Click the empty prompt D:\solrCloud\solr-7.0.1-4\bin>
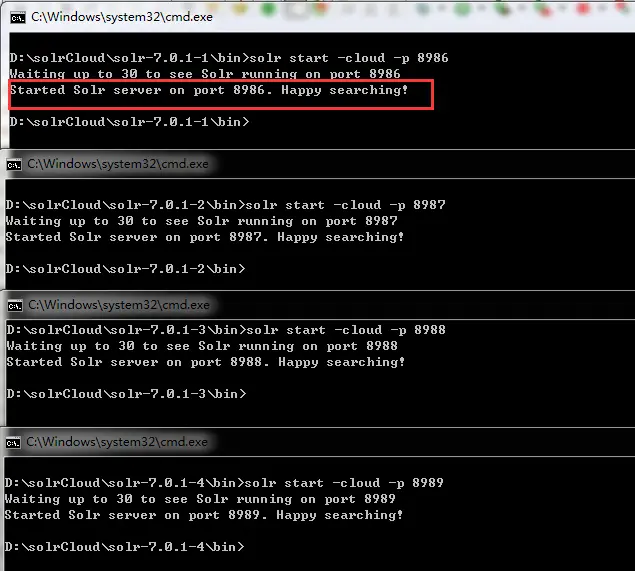The height and width of the screenshot is (571, 635). (x=125, y=547)
